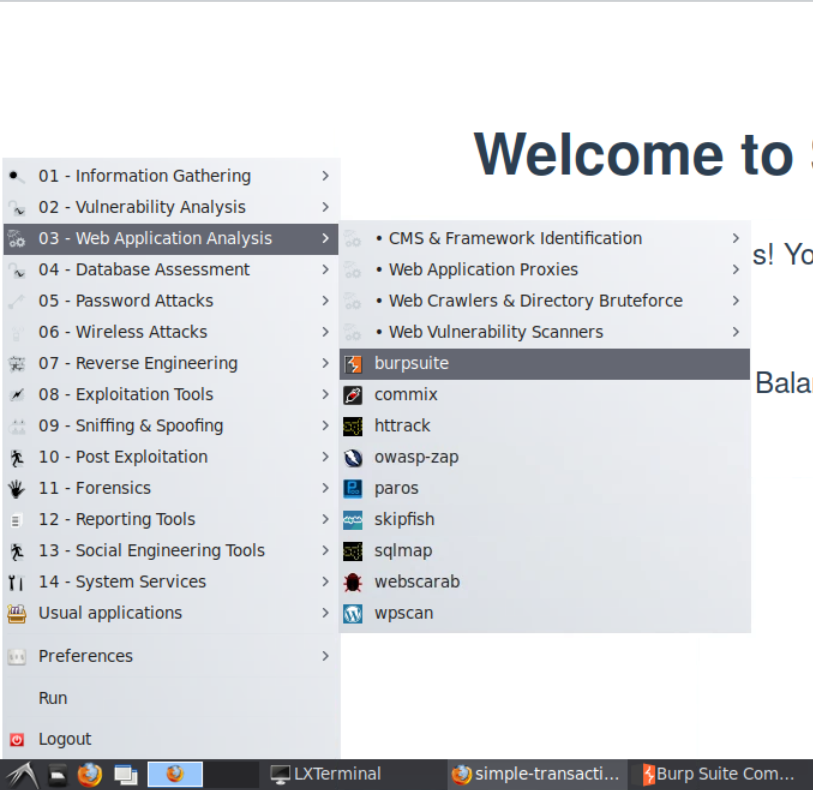The width and height of the screenshot is (813, 790).
Task: Open 12 - Reporting Tools category
Action: coord(171,519)
